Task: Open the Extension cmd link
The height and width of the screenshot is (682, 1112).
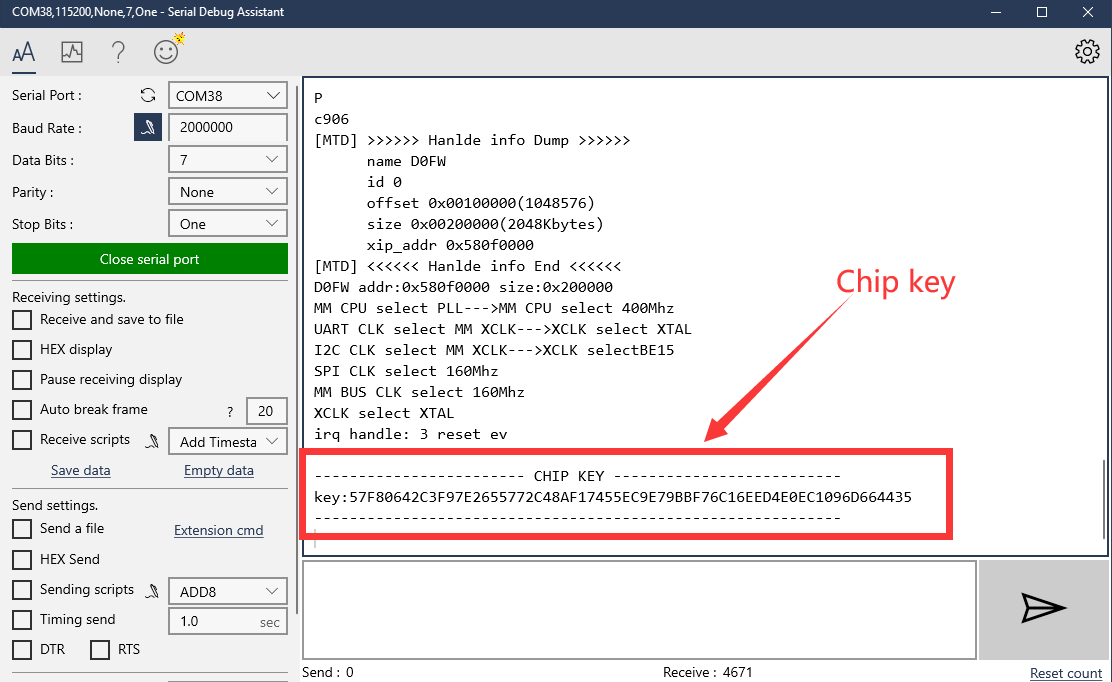Action: (x=218, y=530)
